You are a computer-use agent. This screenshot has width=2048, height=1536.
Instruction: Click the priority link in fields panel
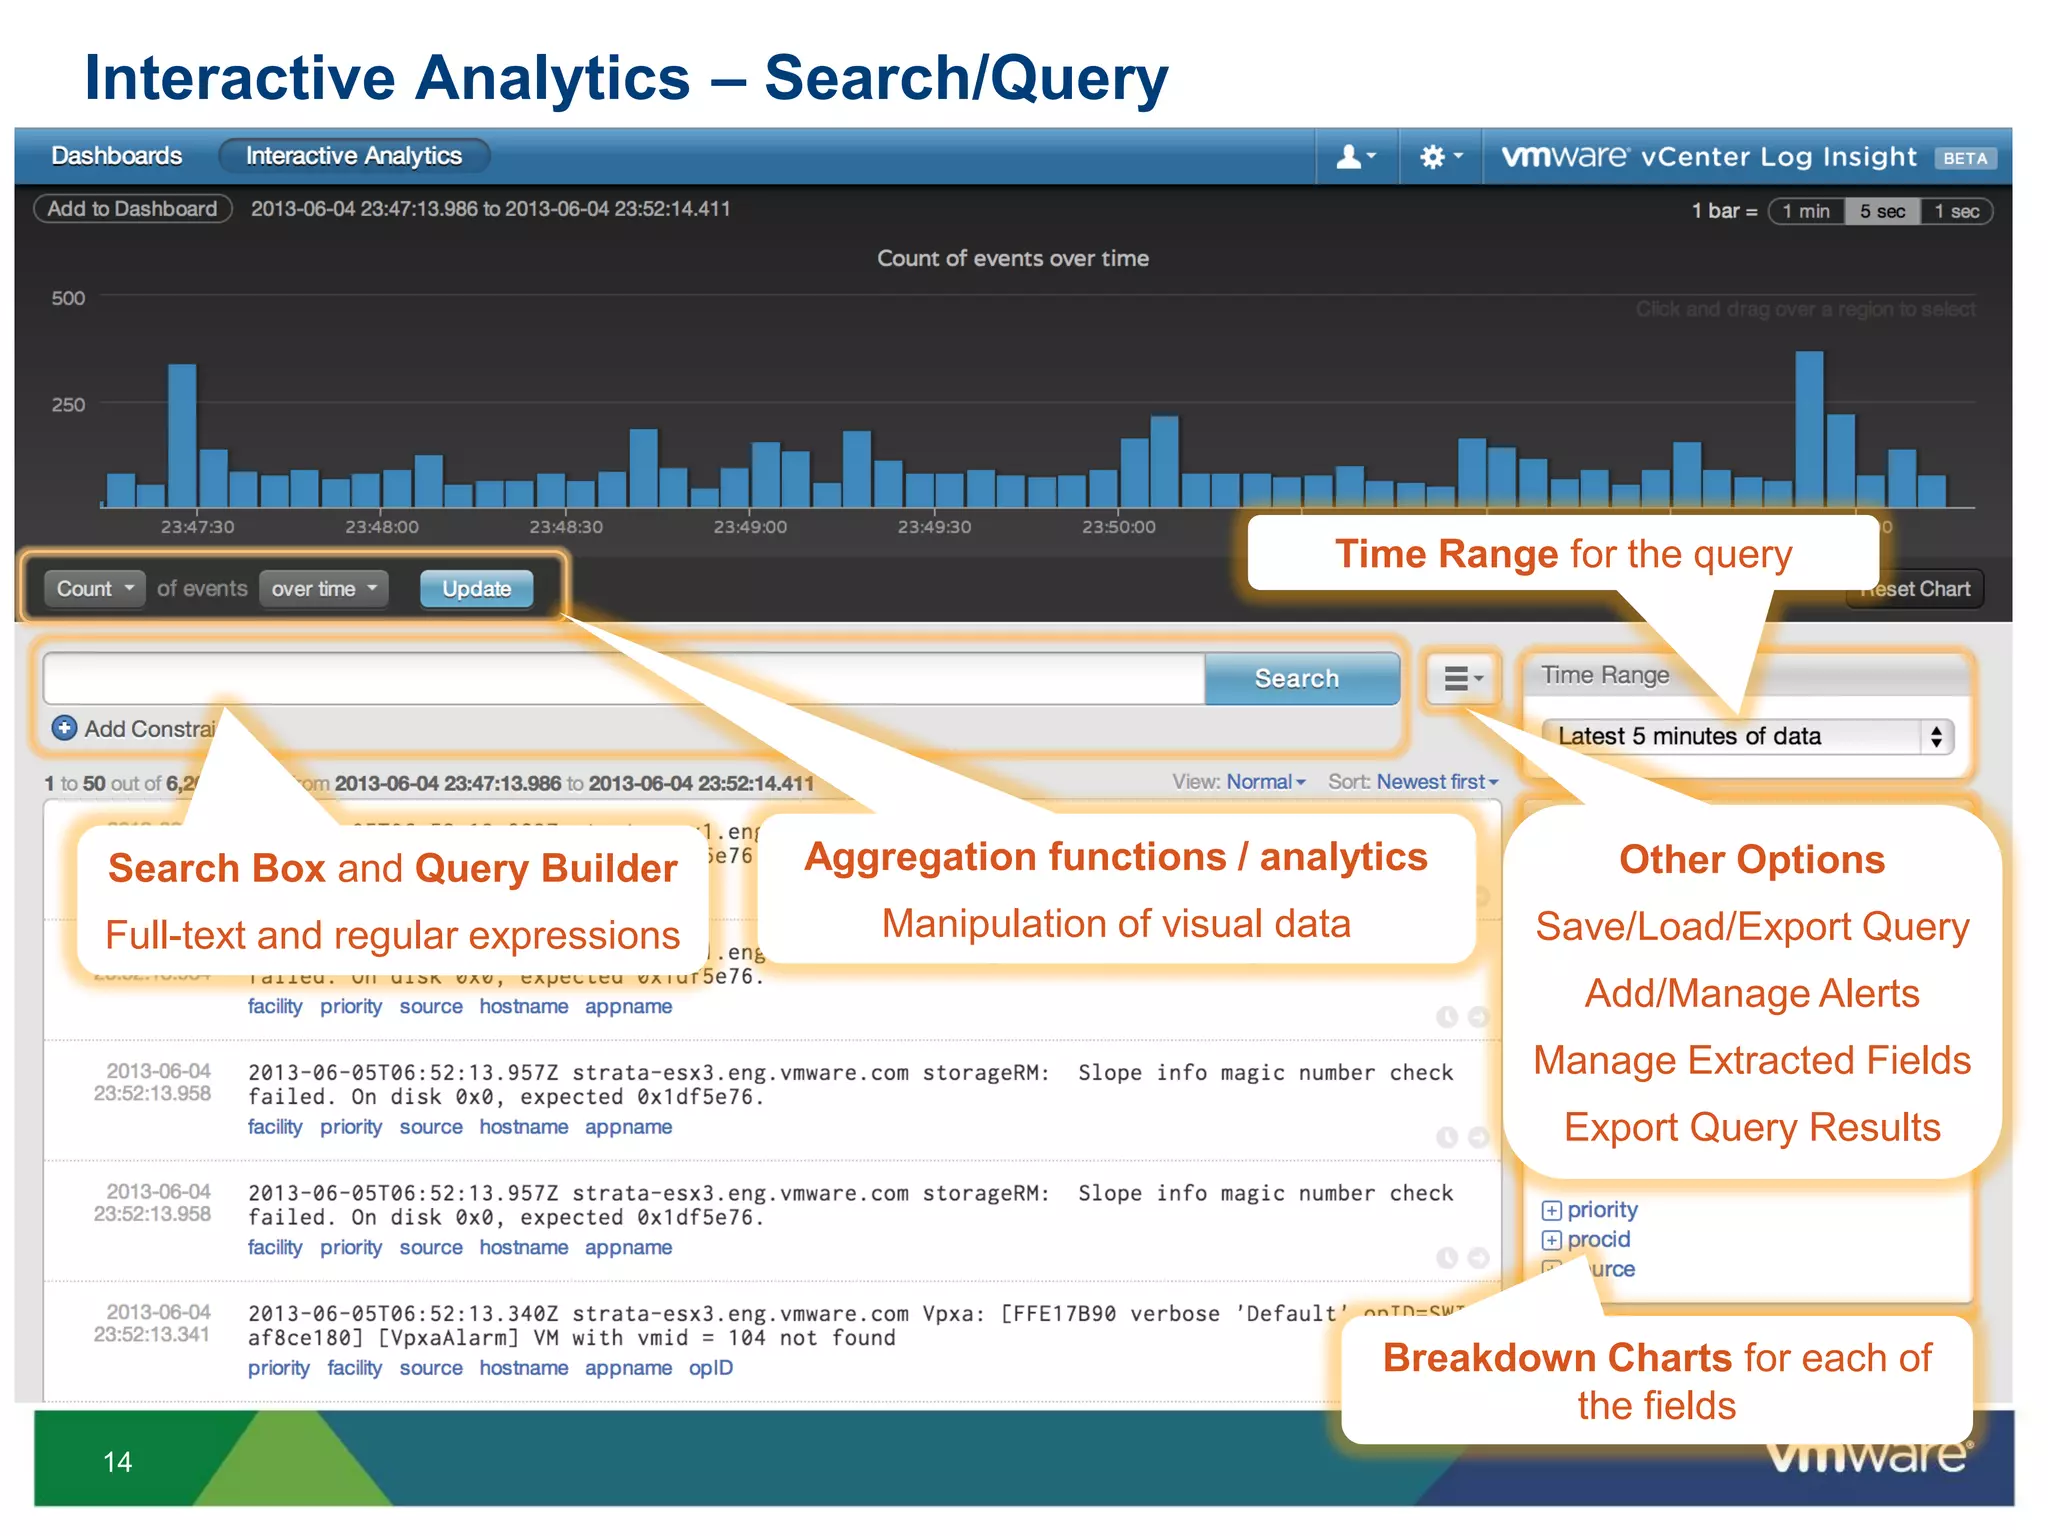(x=1602, y=1210)
